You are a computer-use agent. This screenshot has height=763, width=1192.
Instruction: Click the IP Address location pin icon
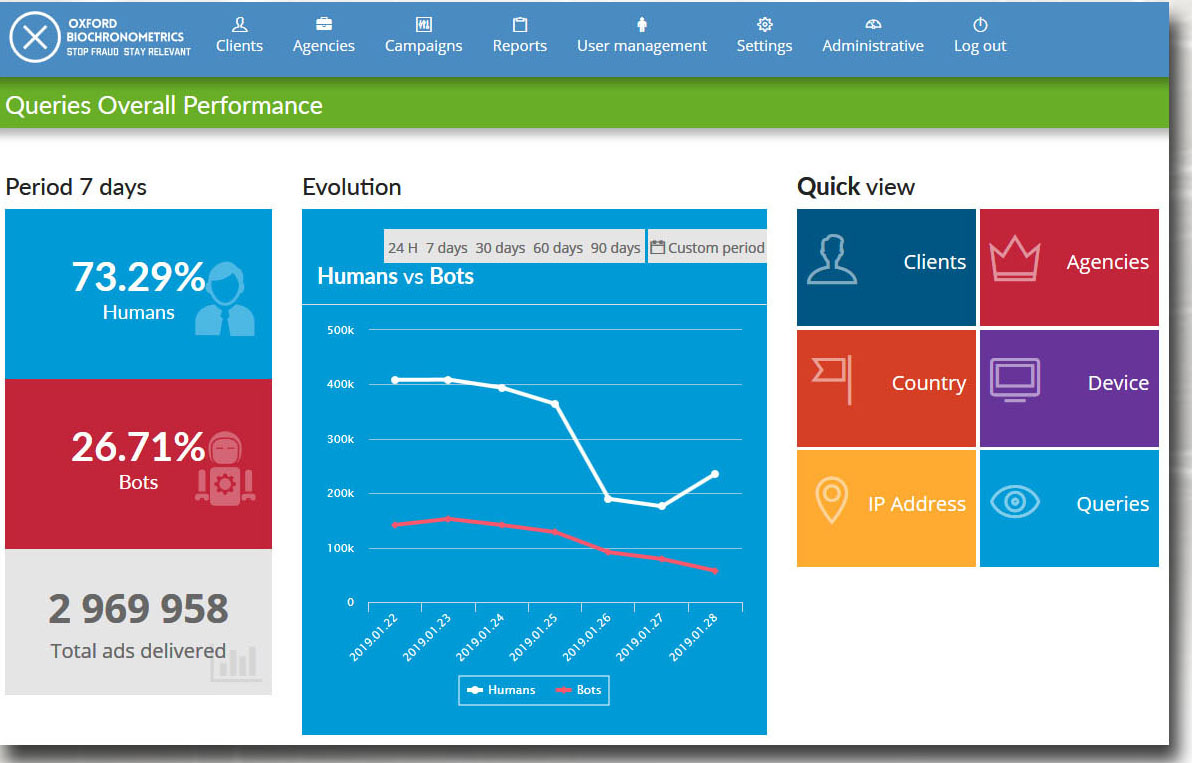832,502
